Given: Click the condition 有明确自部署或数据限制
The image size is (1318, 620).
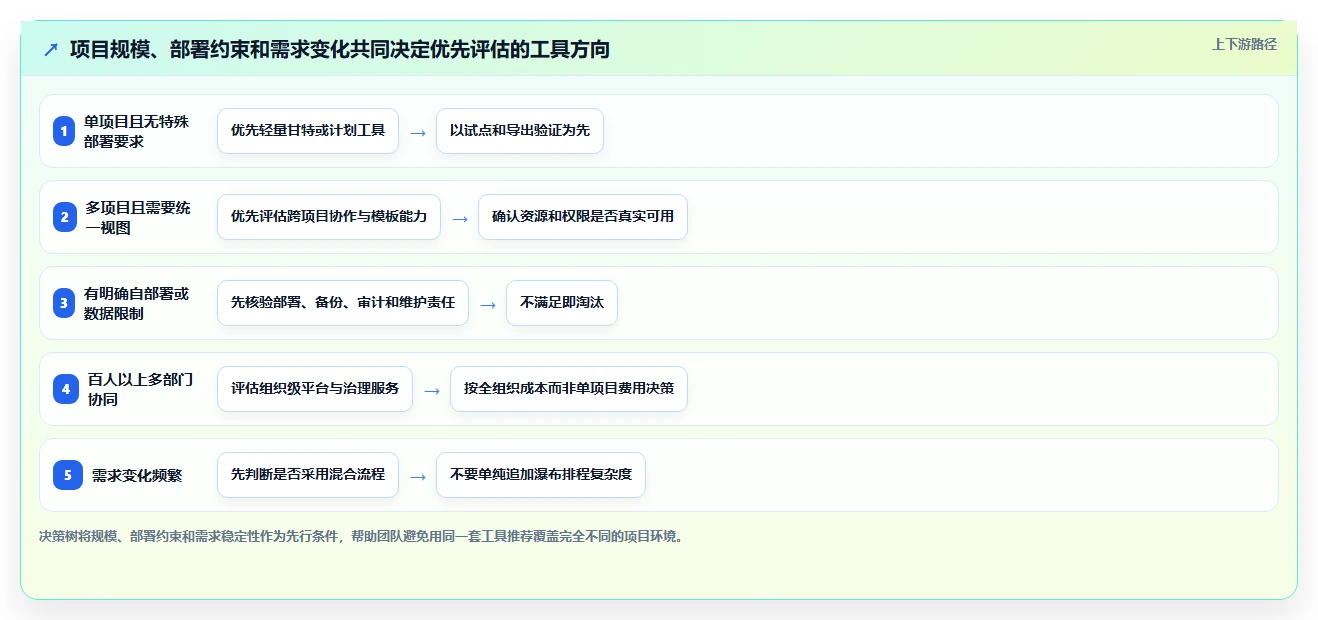Looking at the screenshot, I should (136, 303).
